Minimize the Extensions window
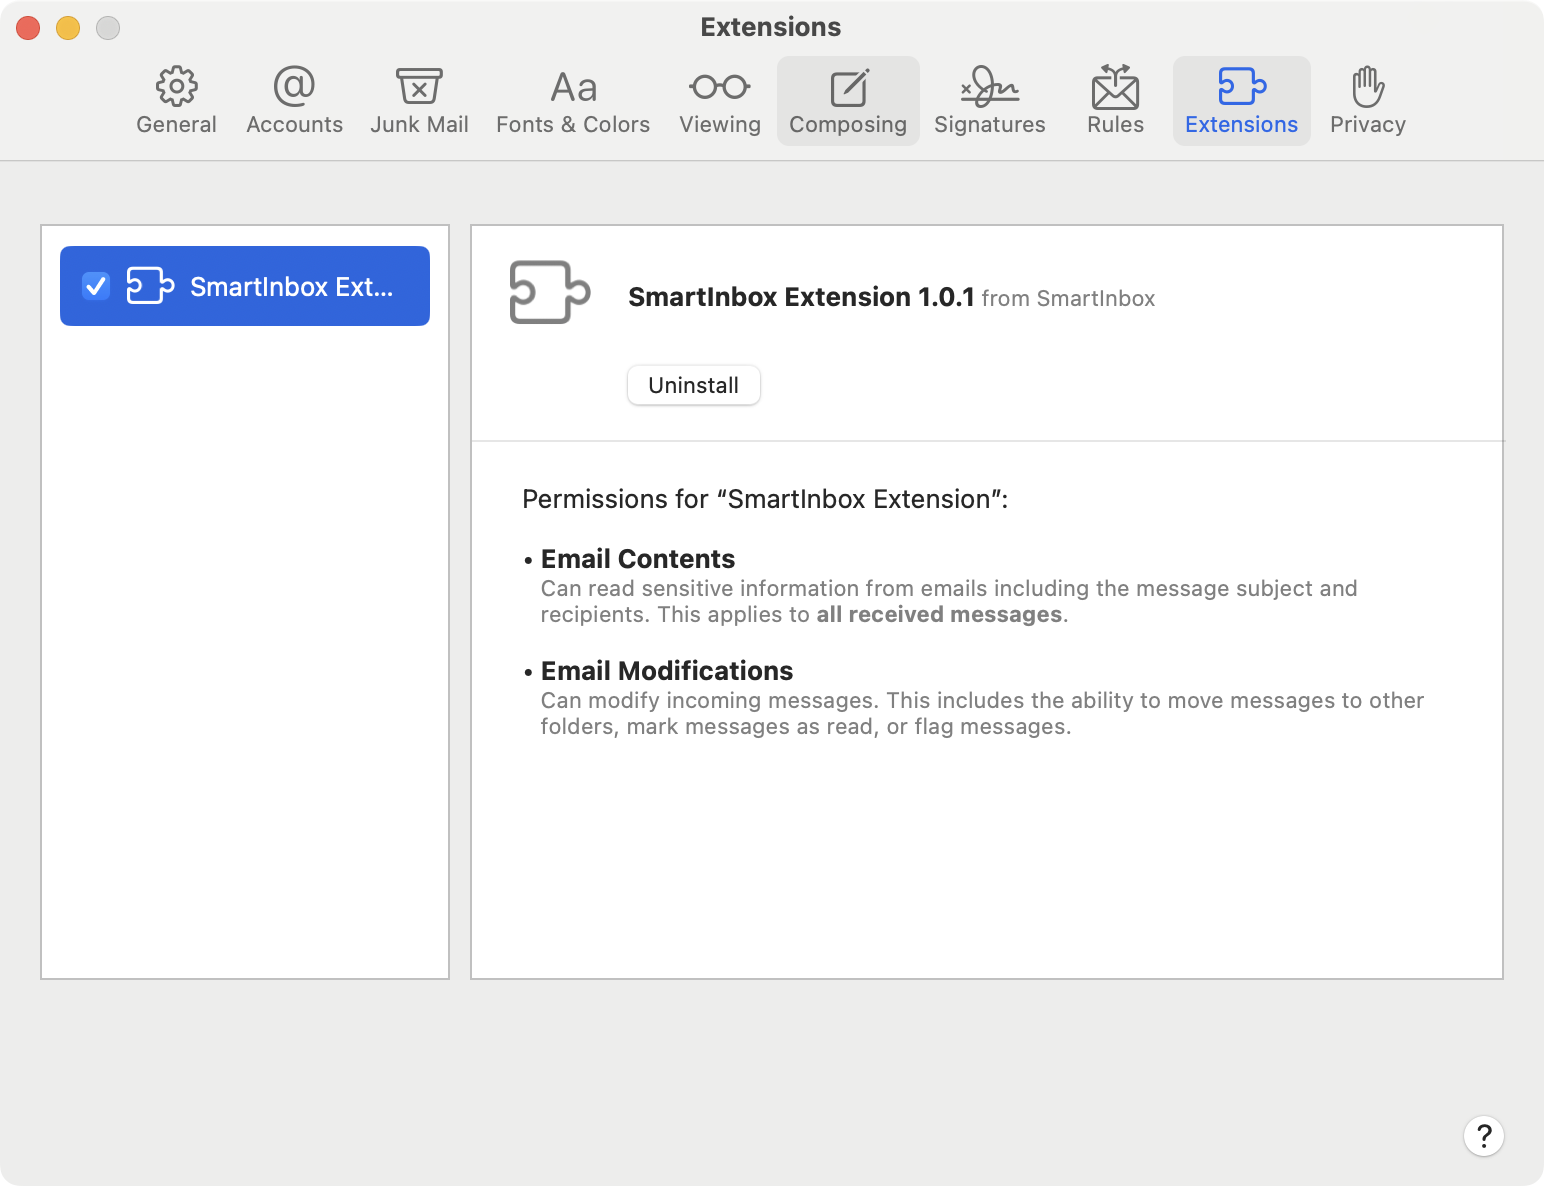The width and height of the screenshot is (1544, 1186). (68, 28)
